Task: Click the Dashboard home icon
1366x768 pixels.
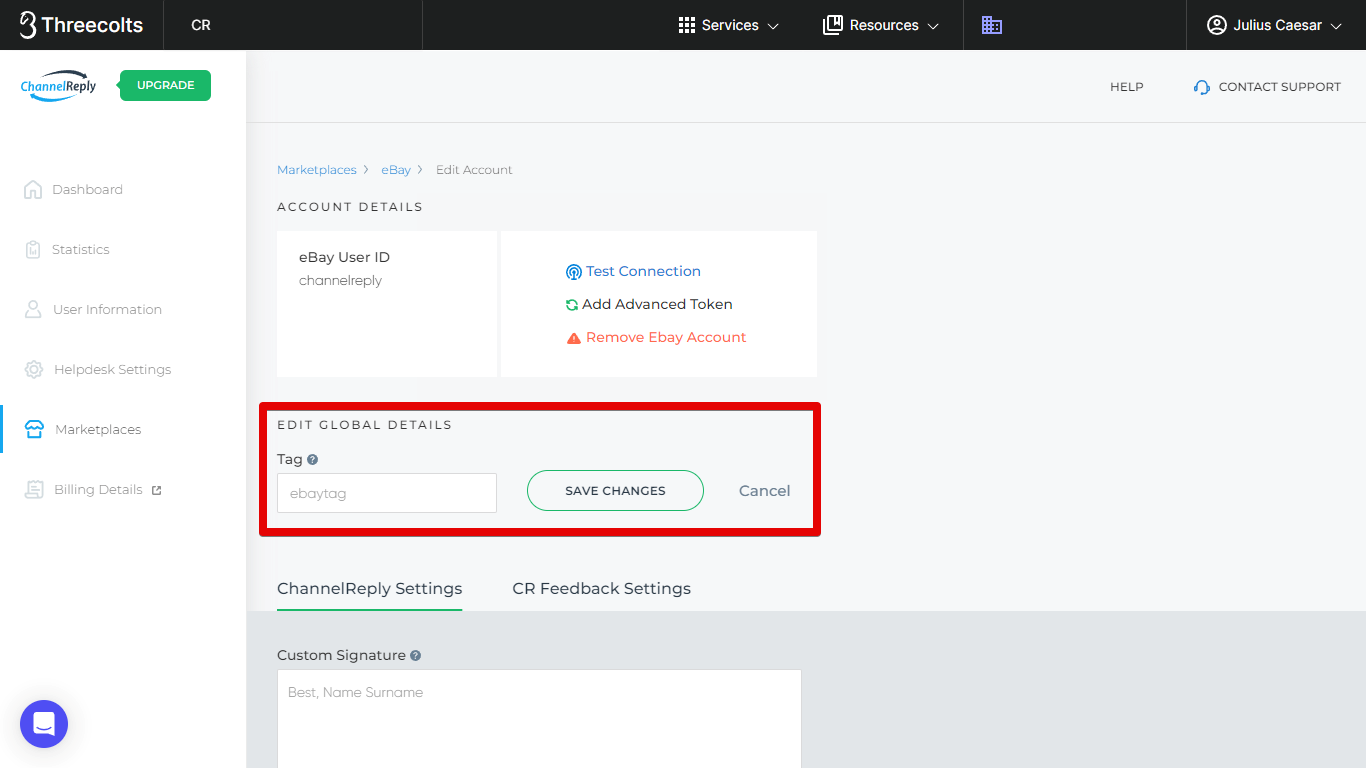Action: pyautogui.click(x=33, y=189)
